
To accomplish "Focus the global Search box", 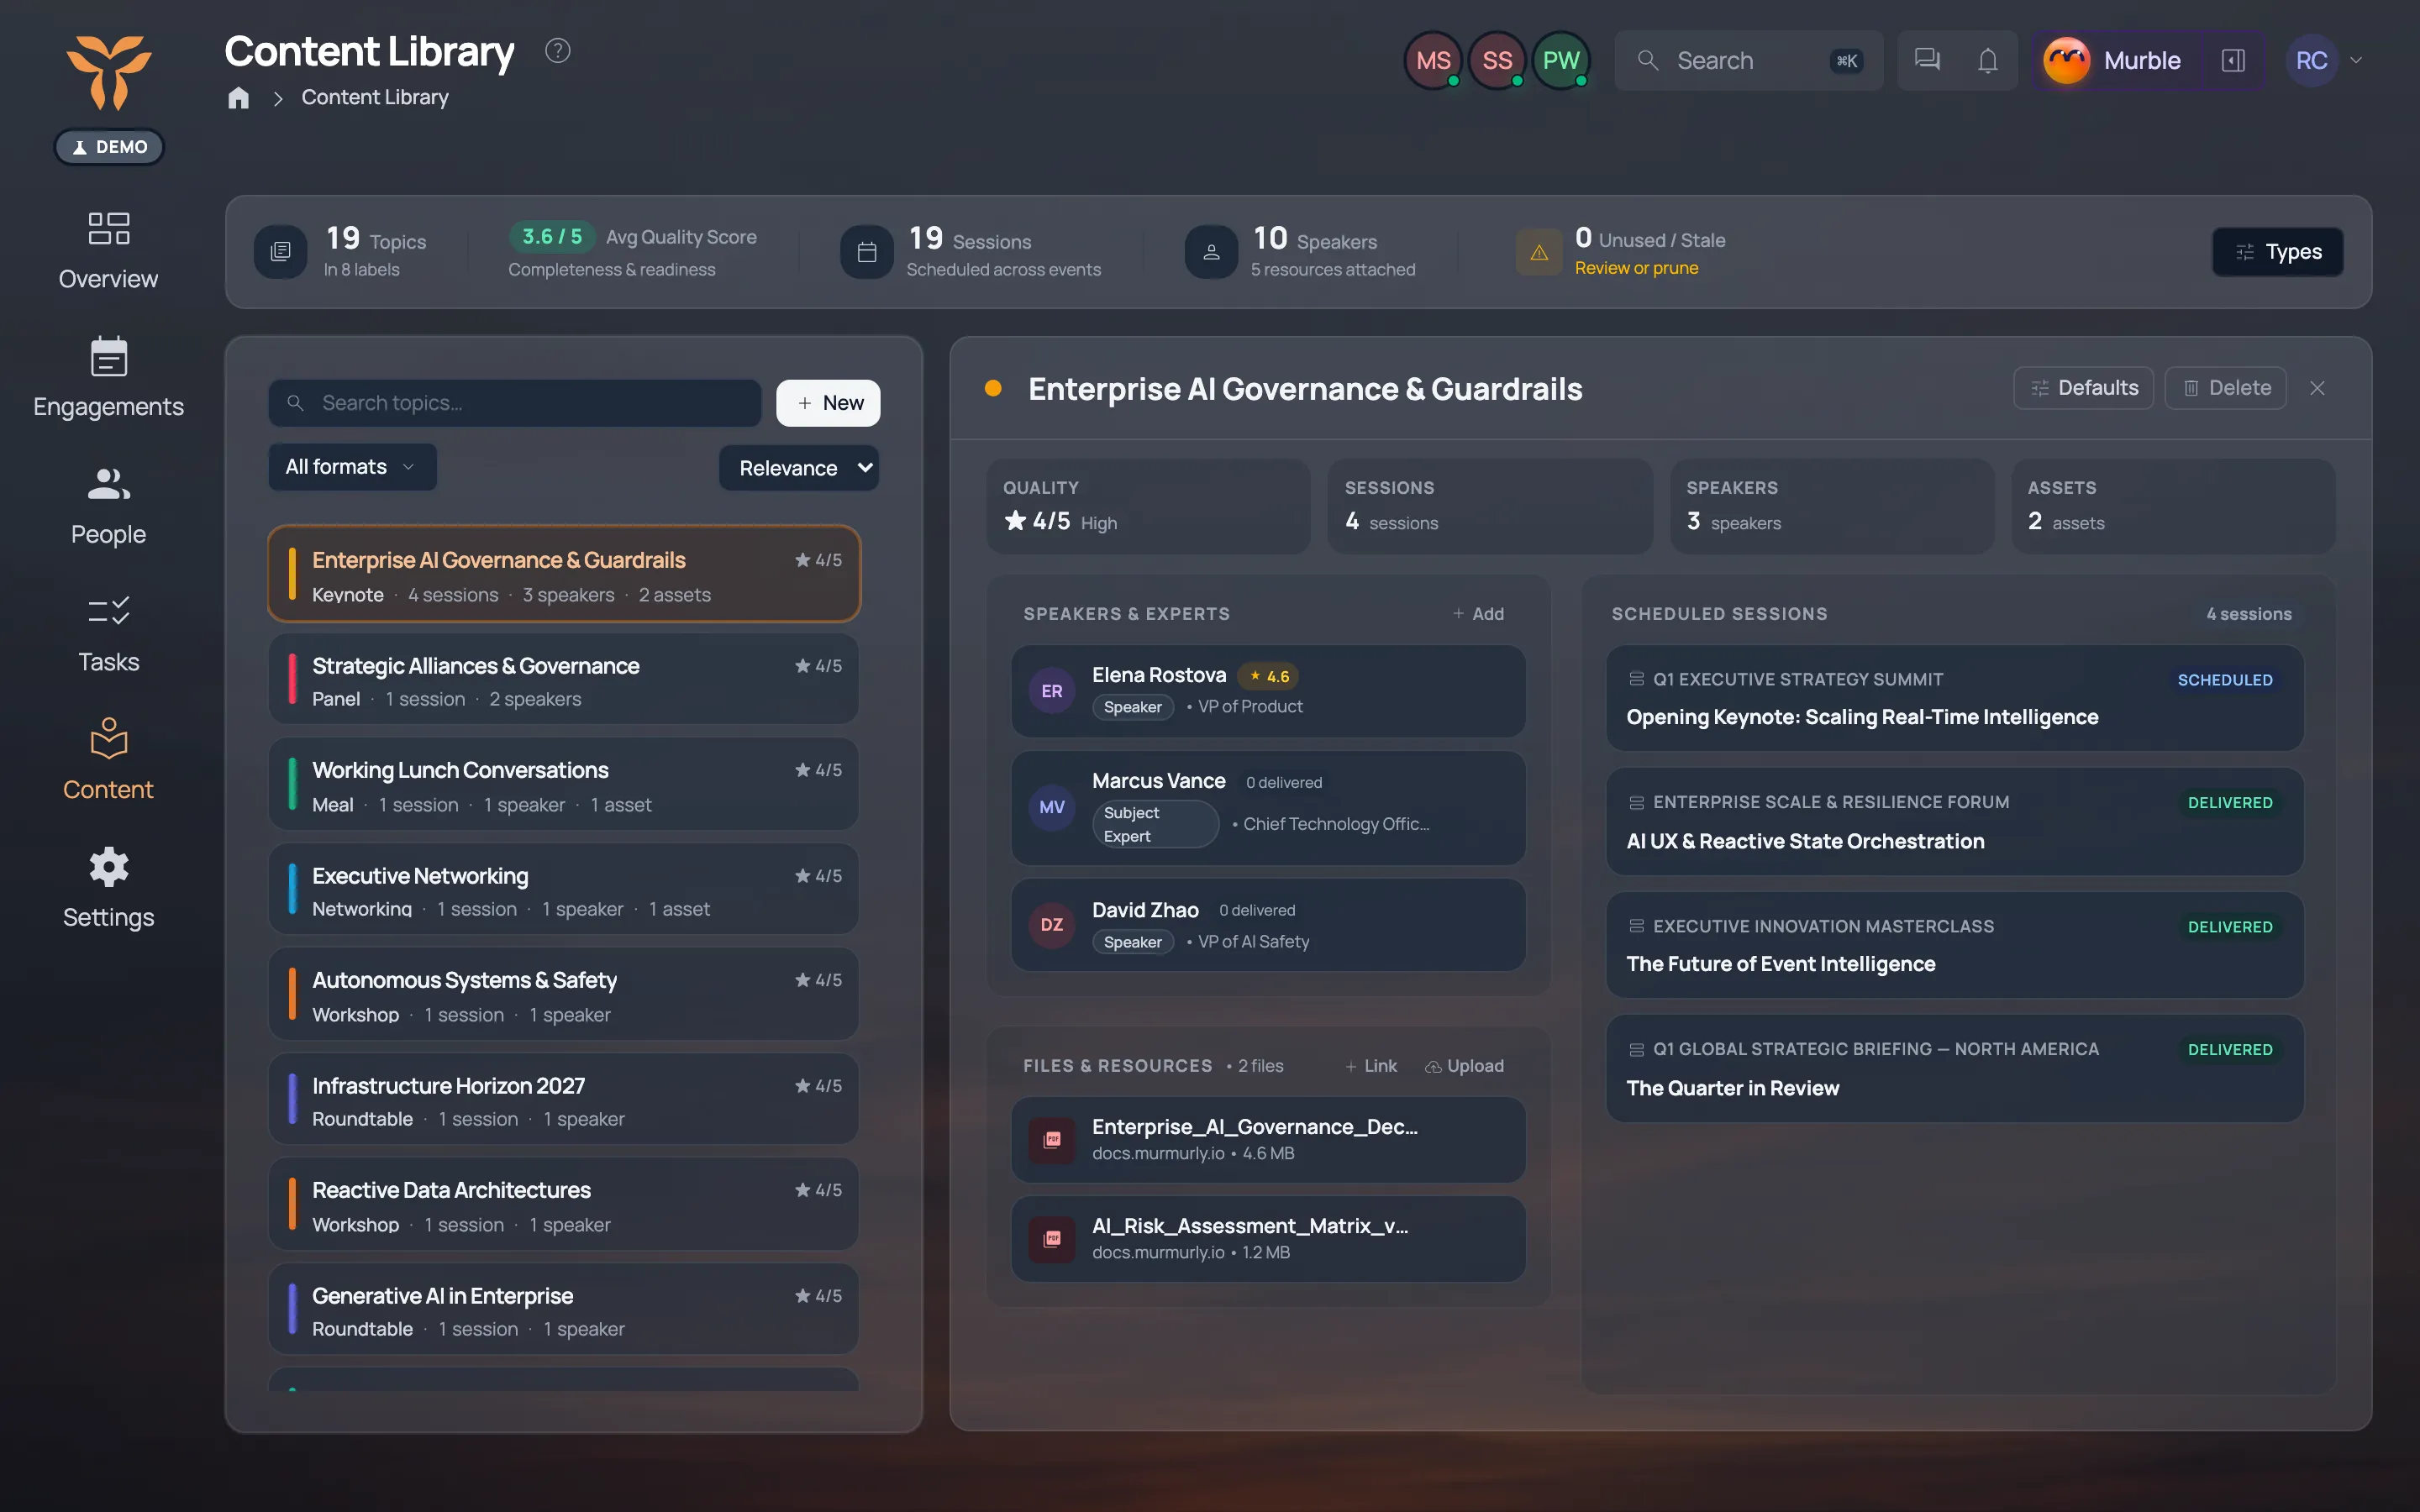I will click(1748, 60).
